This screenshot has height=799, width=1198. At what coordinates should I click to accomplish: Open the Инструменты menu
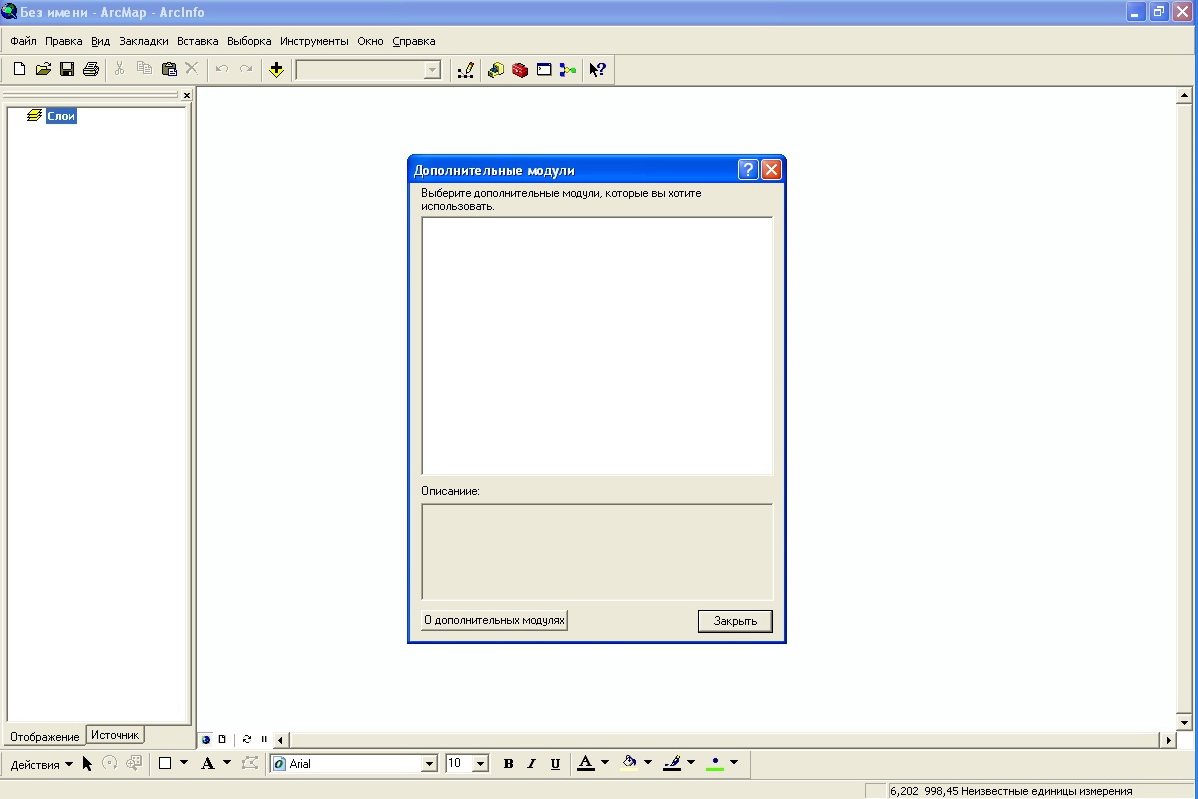coord(314,41)
